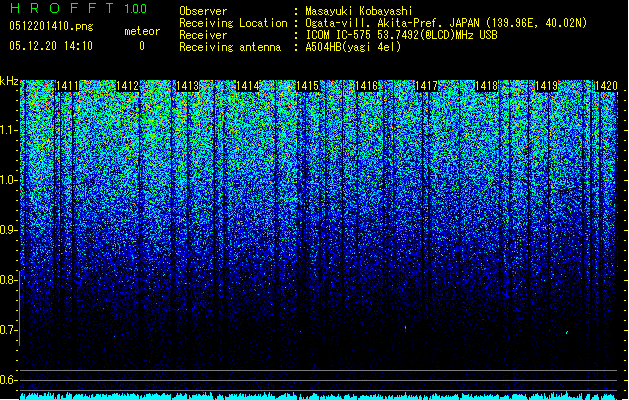Click time marker 1412
Viewport: 629px width, 400px height.
[128, 86]
